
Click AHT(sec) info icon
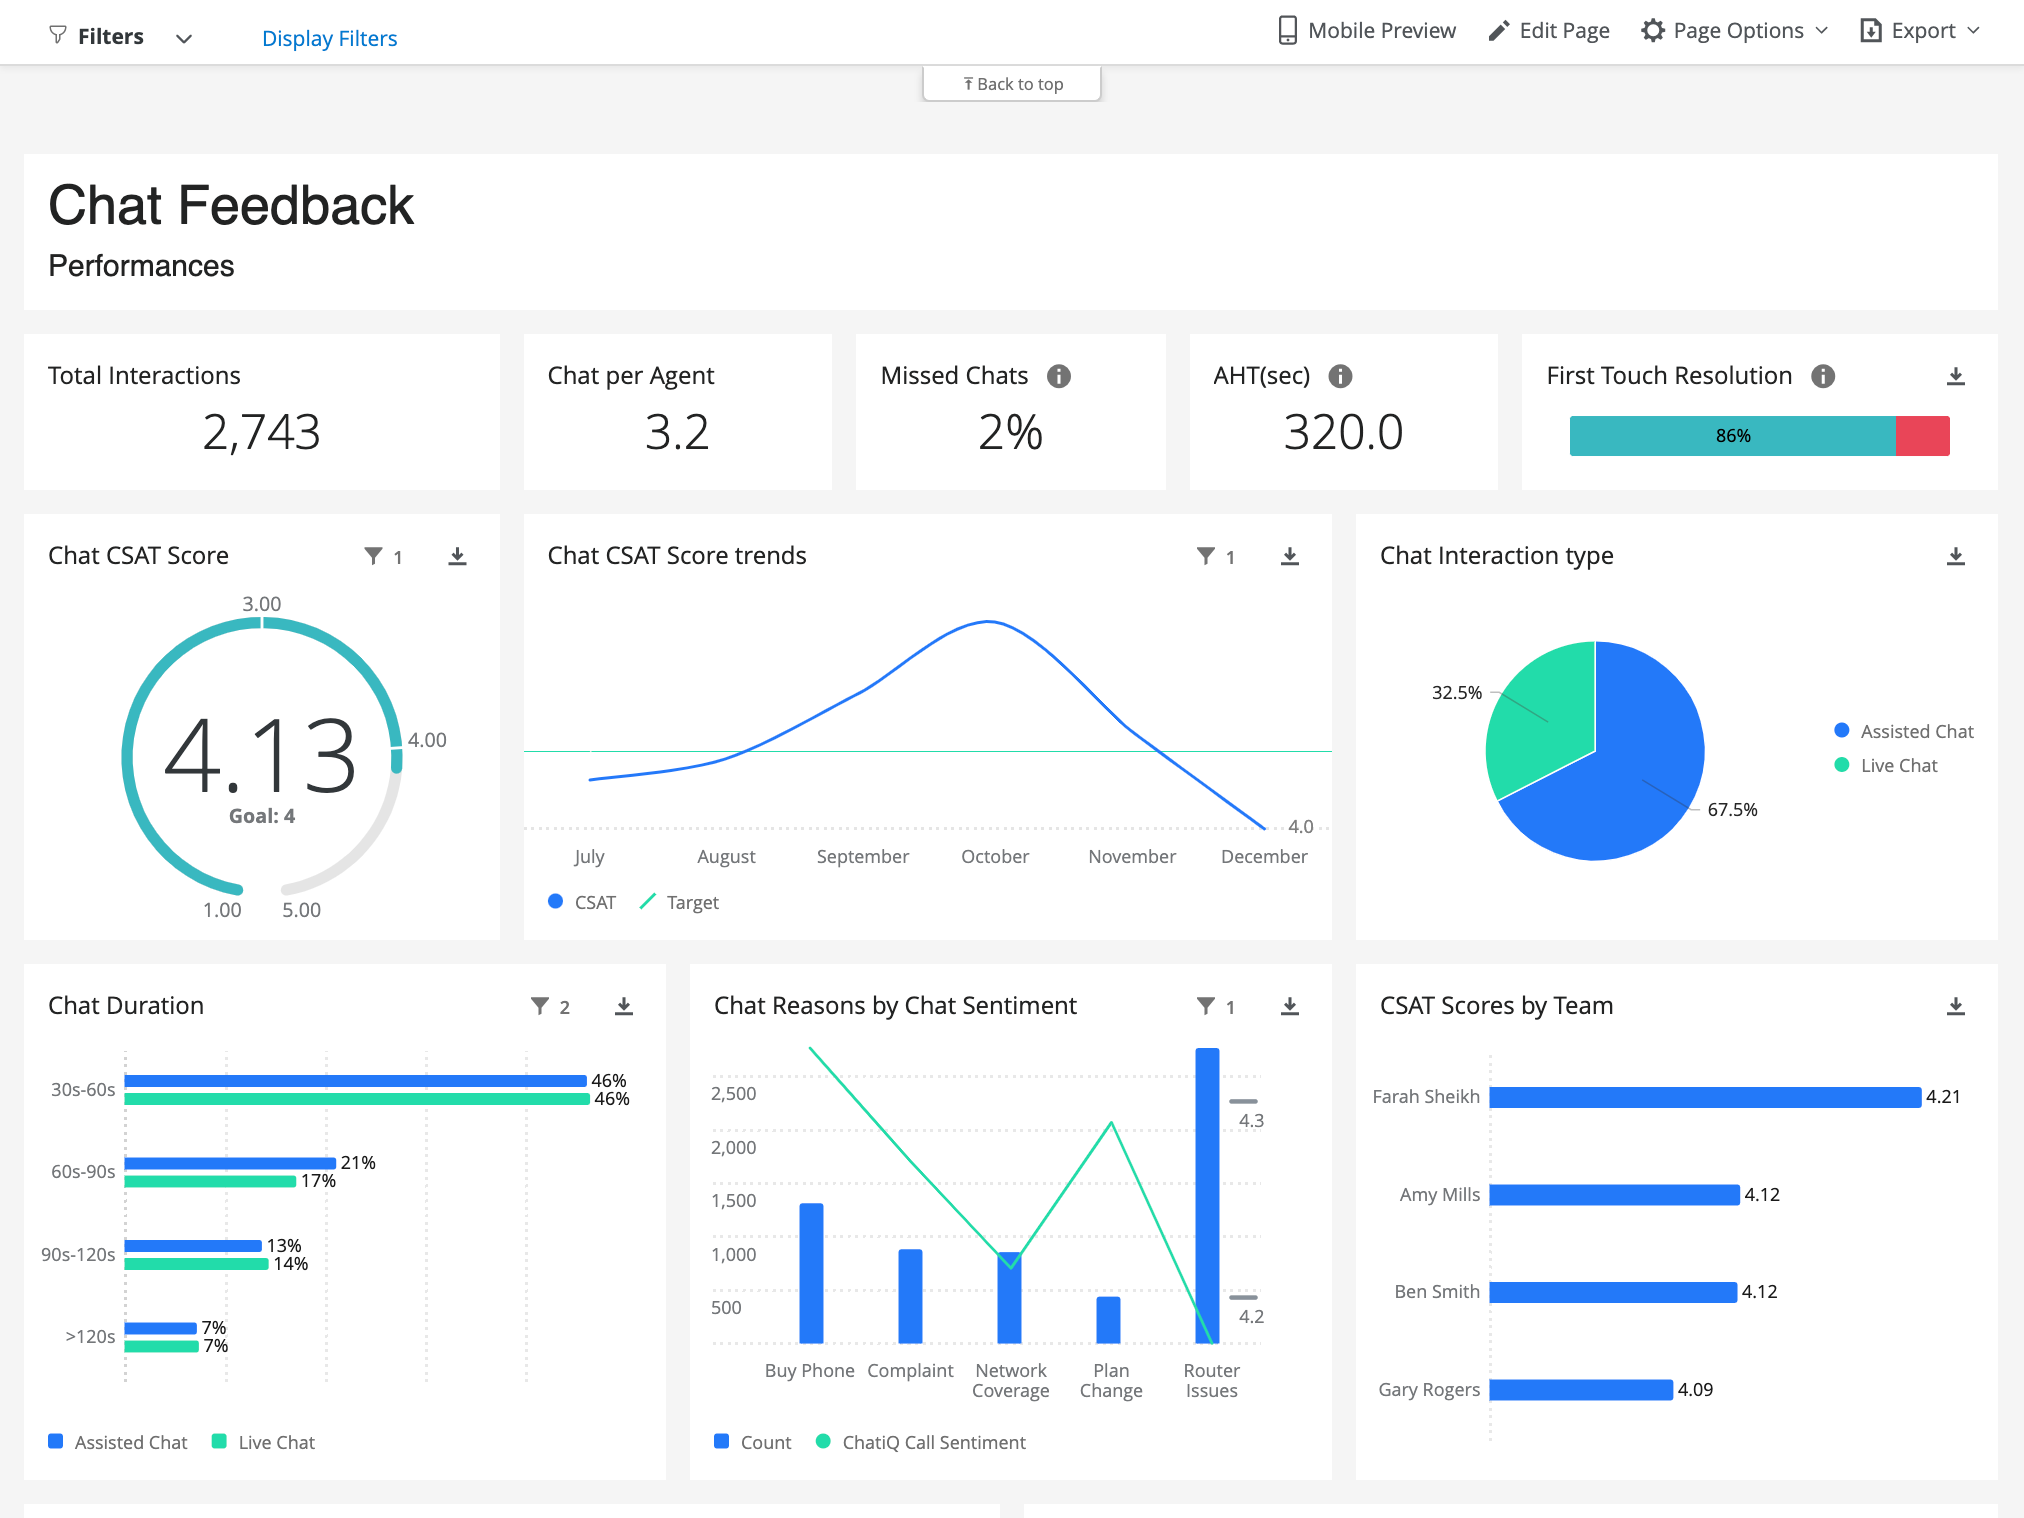click(x=1340, y=376)
